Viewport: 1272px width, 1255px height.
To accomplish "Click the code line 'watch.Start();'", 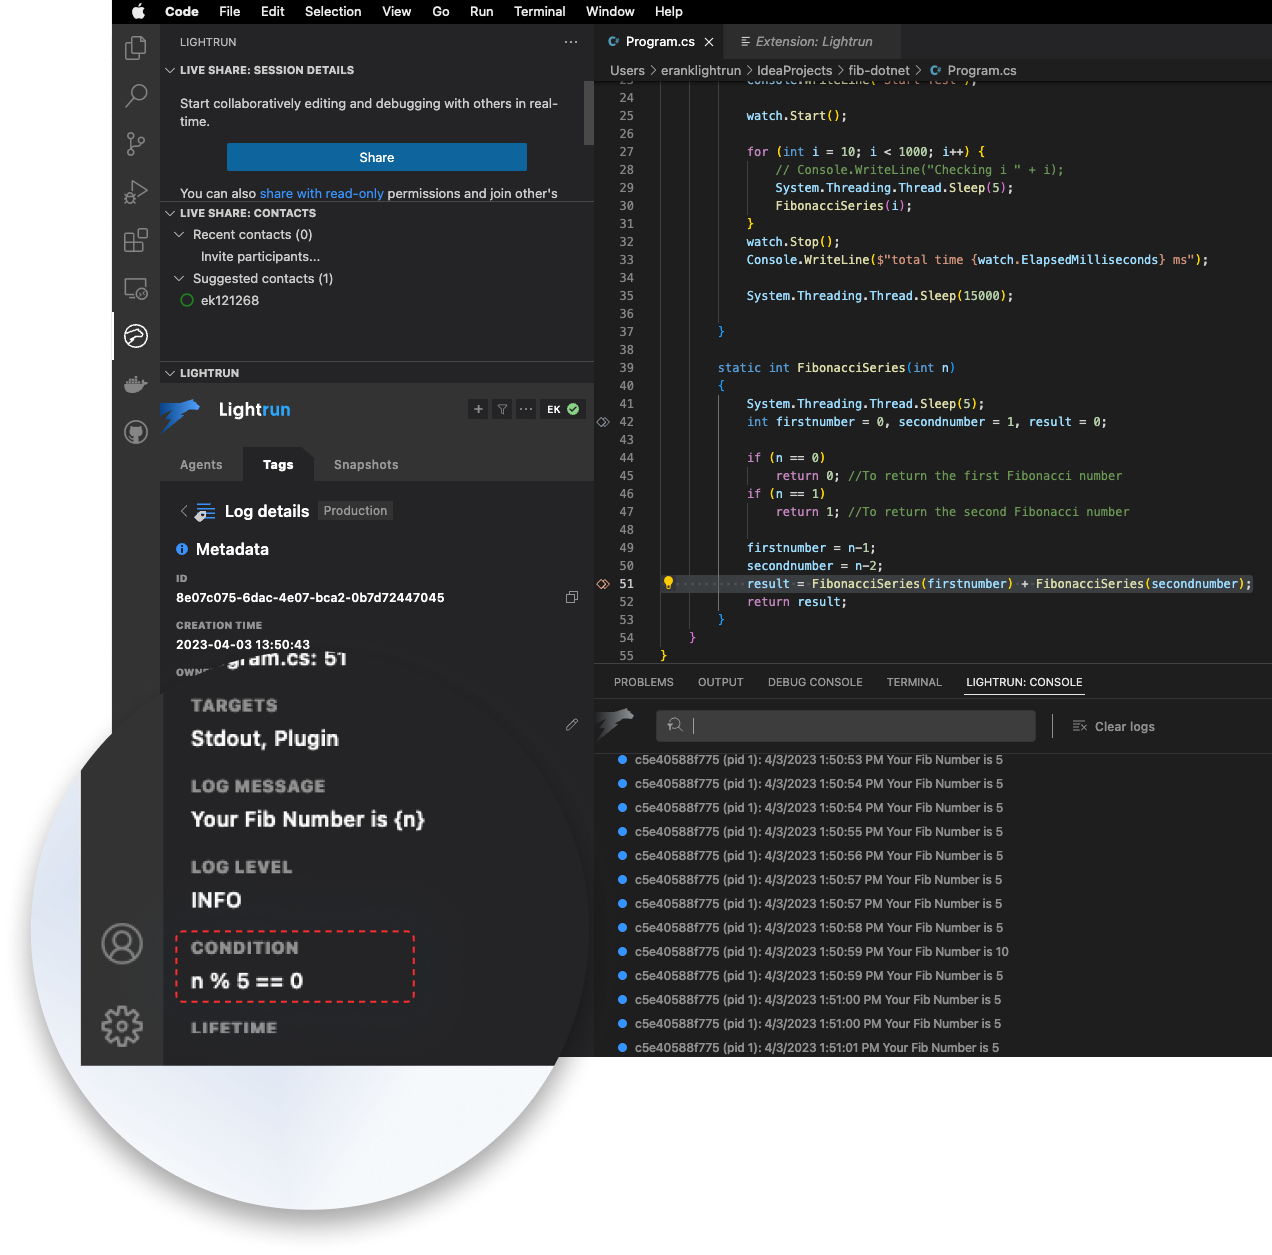I will 797,116.
